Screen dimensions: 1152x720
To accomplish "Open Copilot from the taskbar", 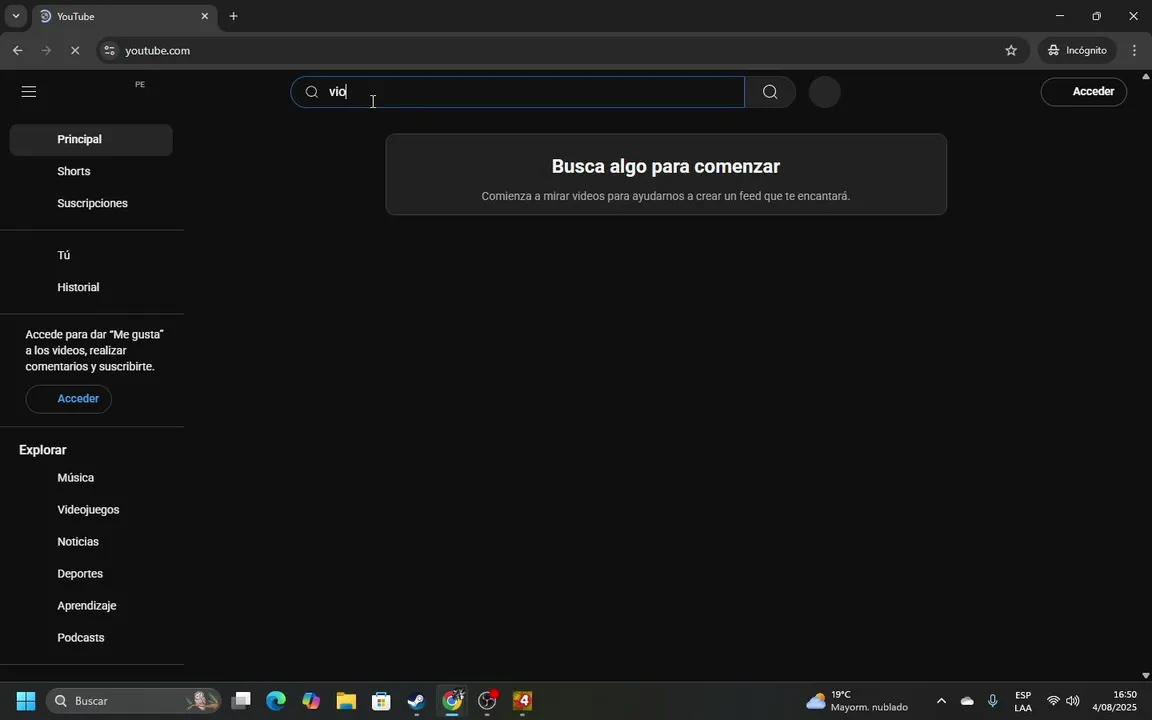I will point(312,701).
